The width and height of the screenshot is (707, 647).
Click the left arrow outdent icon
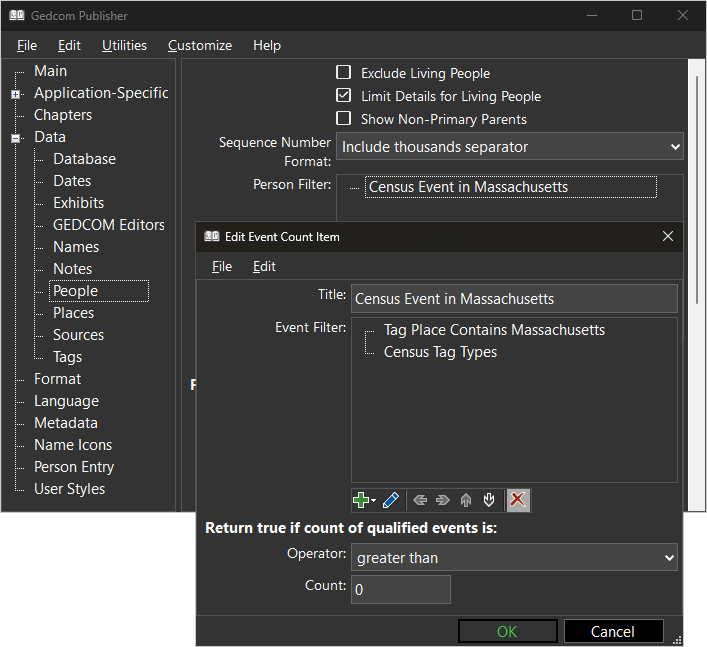click(x=420, y=500)
